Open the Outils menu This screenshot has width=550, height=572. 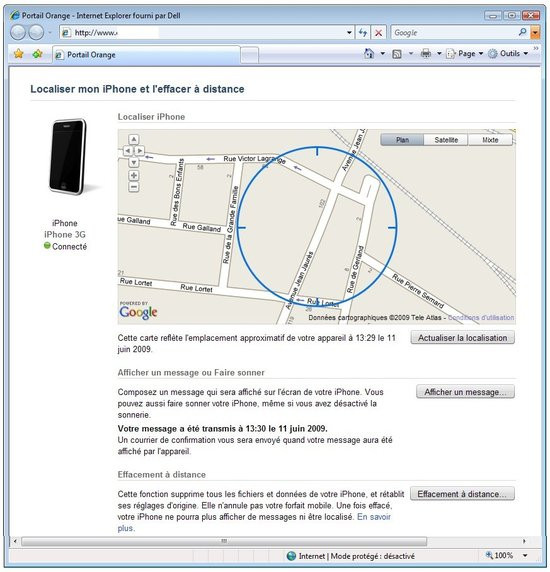coord(508,54)
